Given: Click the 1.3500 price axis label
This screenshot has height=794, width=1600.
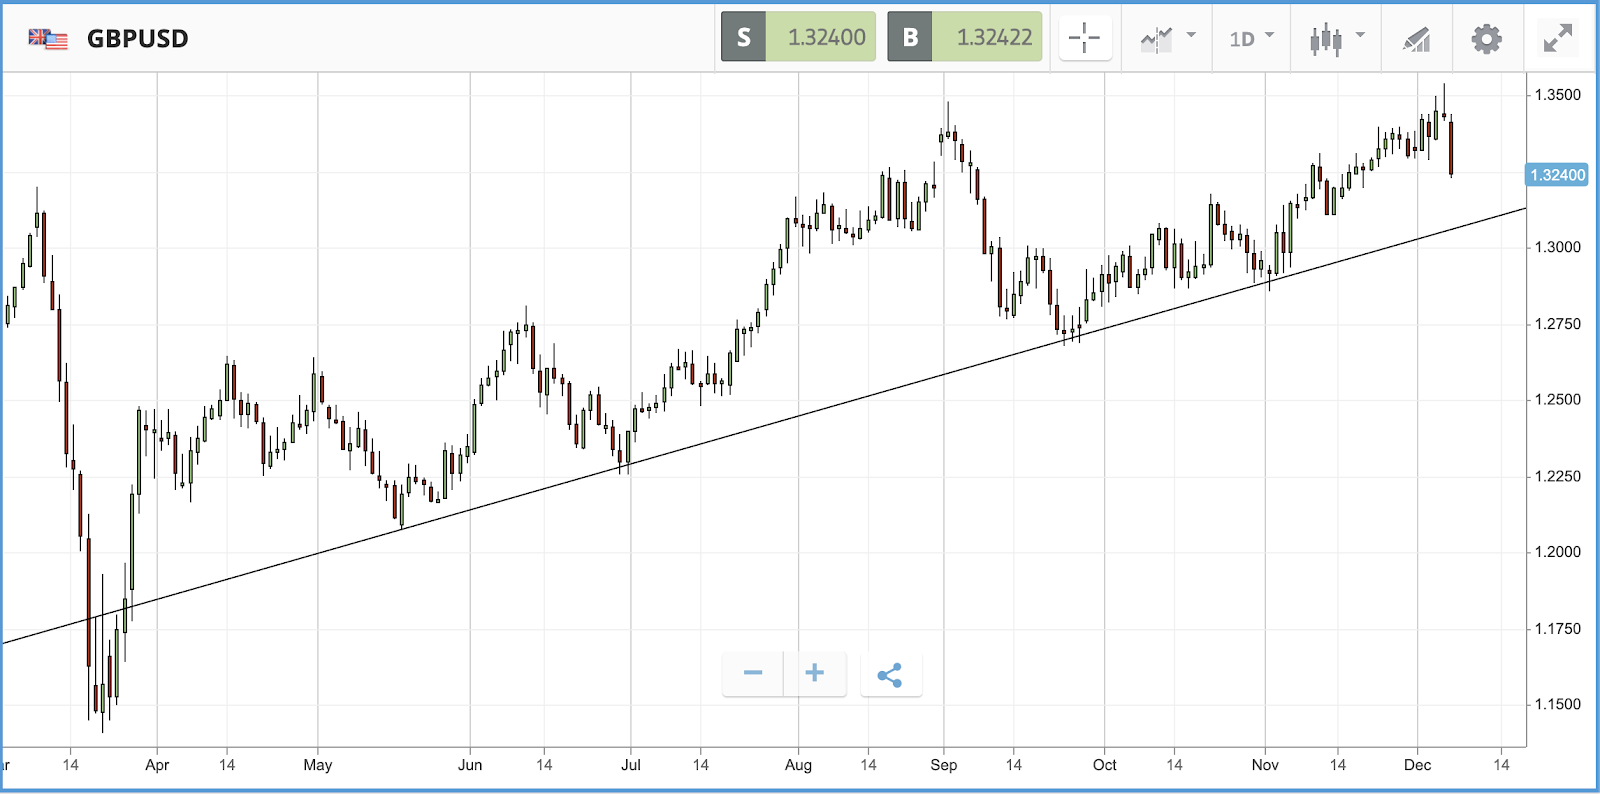Looking at the screenshot, I should pyautogui.click(x=1558, y=95).
